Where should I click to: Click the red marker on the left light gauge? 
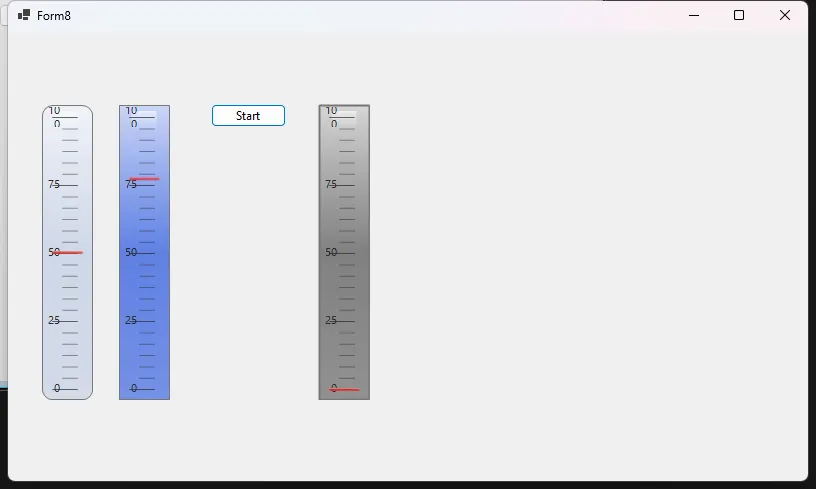coord(69,253)
